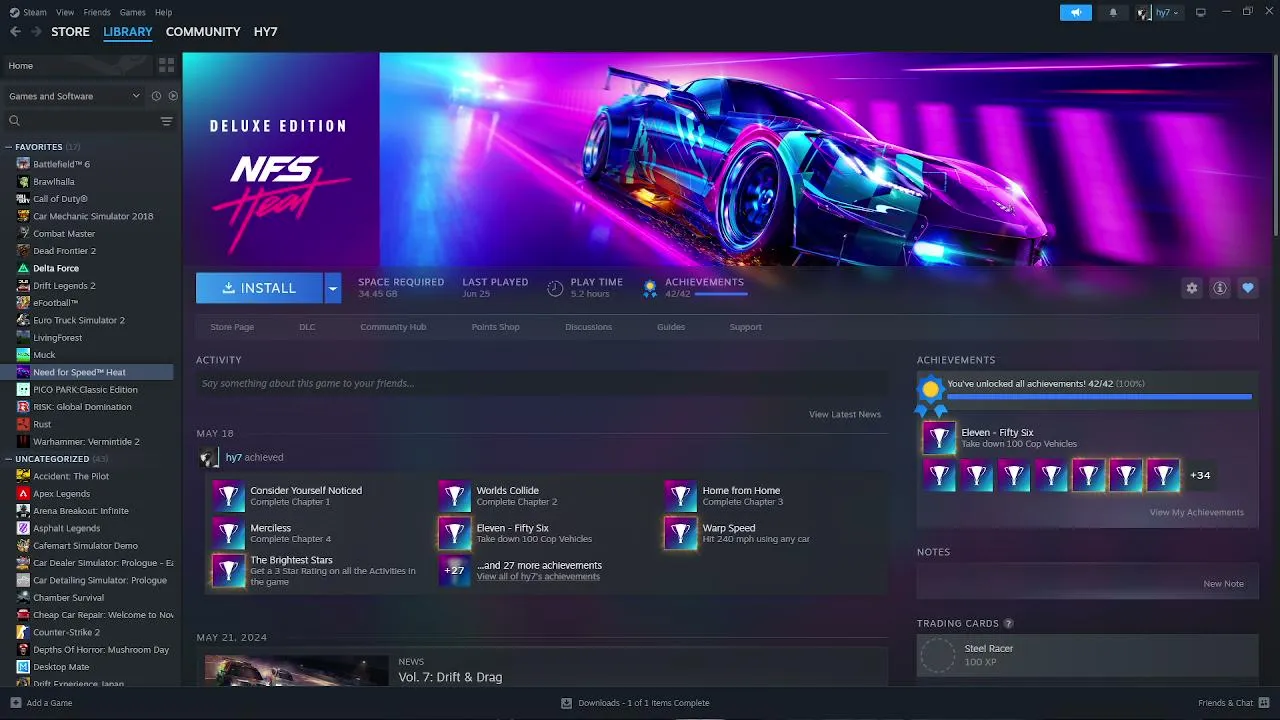Collapse the Favorites category
1280x720 pixels.
click(x=9, y=147)
